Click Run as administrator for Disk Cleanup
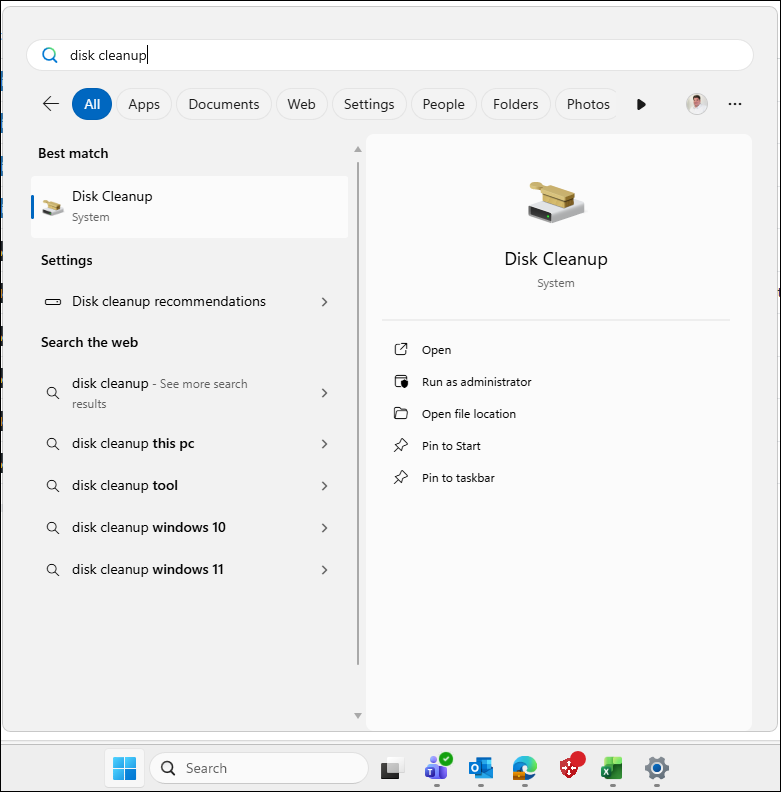781x792 pixels. 476,382
